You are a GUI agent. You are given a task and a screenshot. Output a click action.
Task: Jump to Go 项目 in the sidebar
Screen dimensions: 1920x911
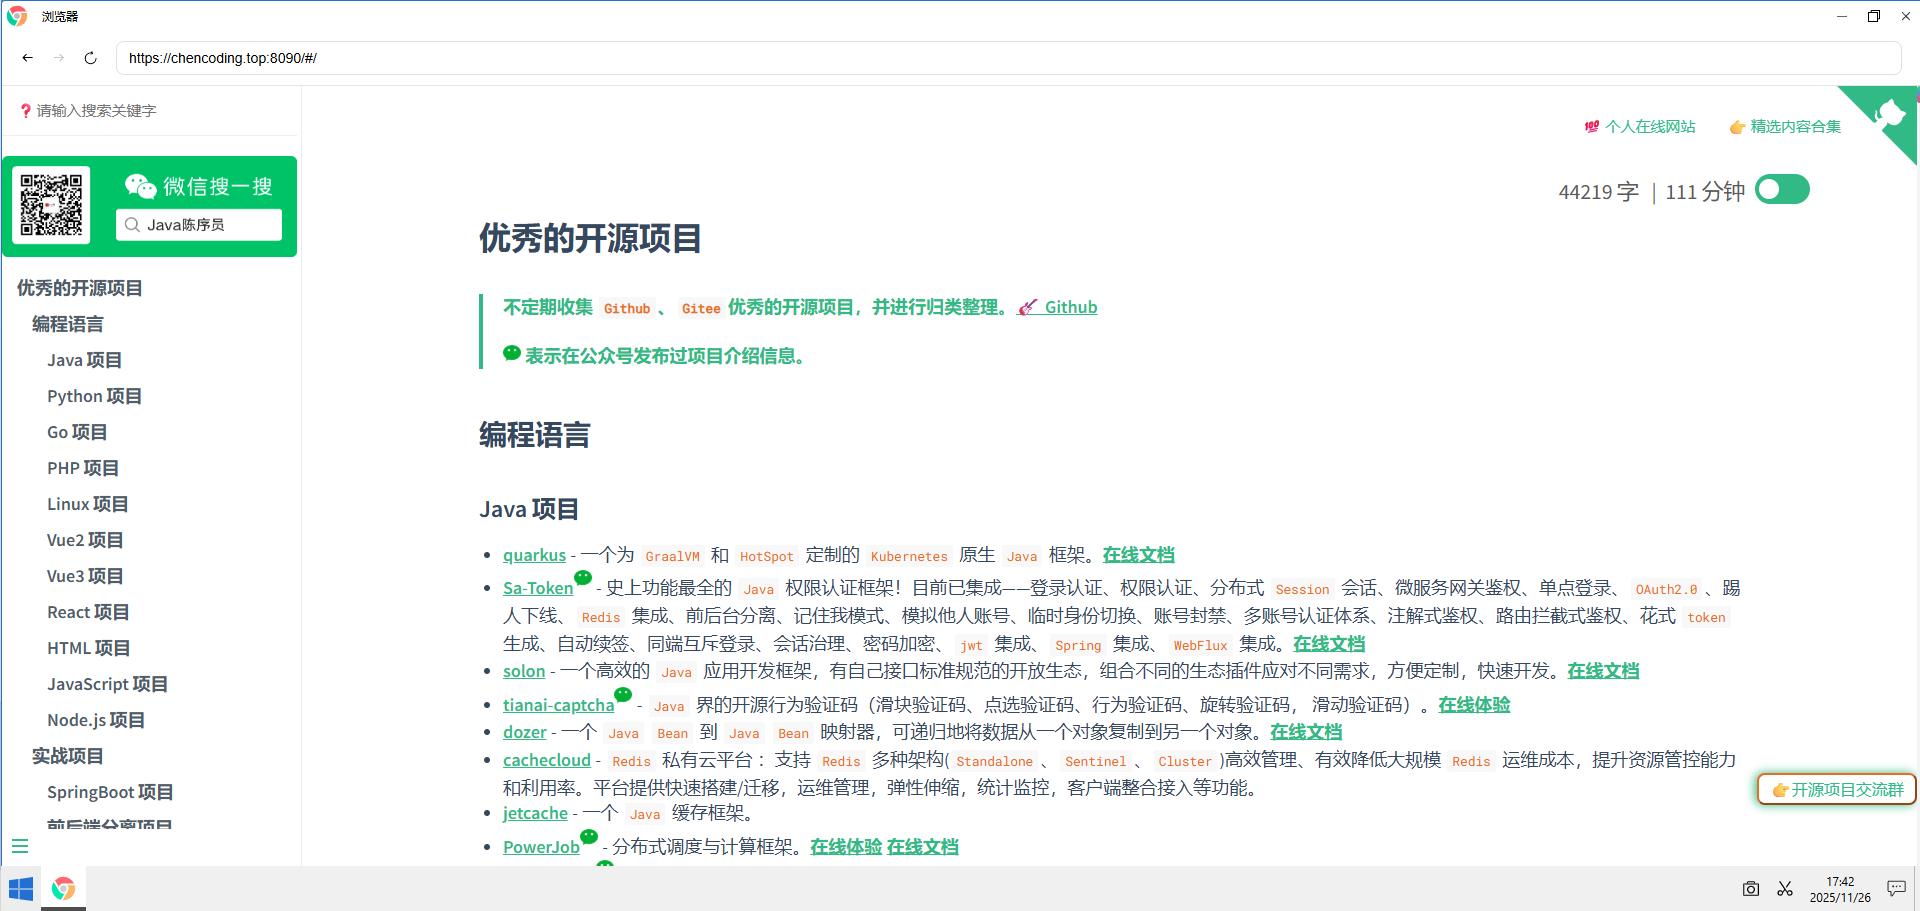[x=77, y=432]
